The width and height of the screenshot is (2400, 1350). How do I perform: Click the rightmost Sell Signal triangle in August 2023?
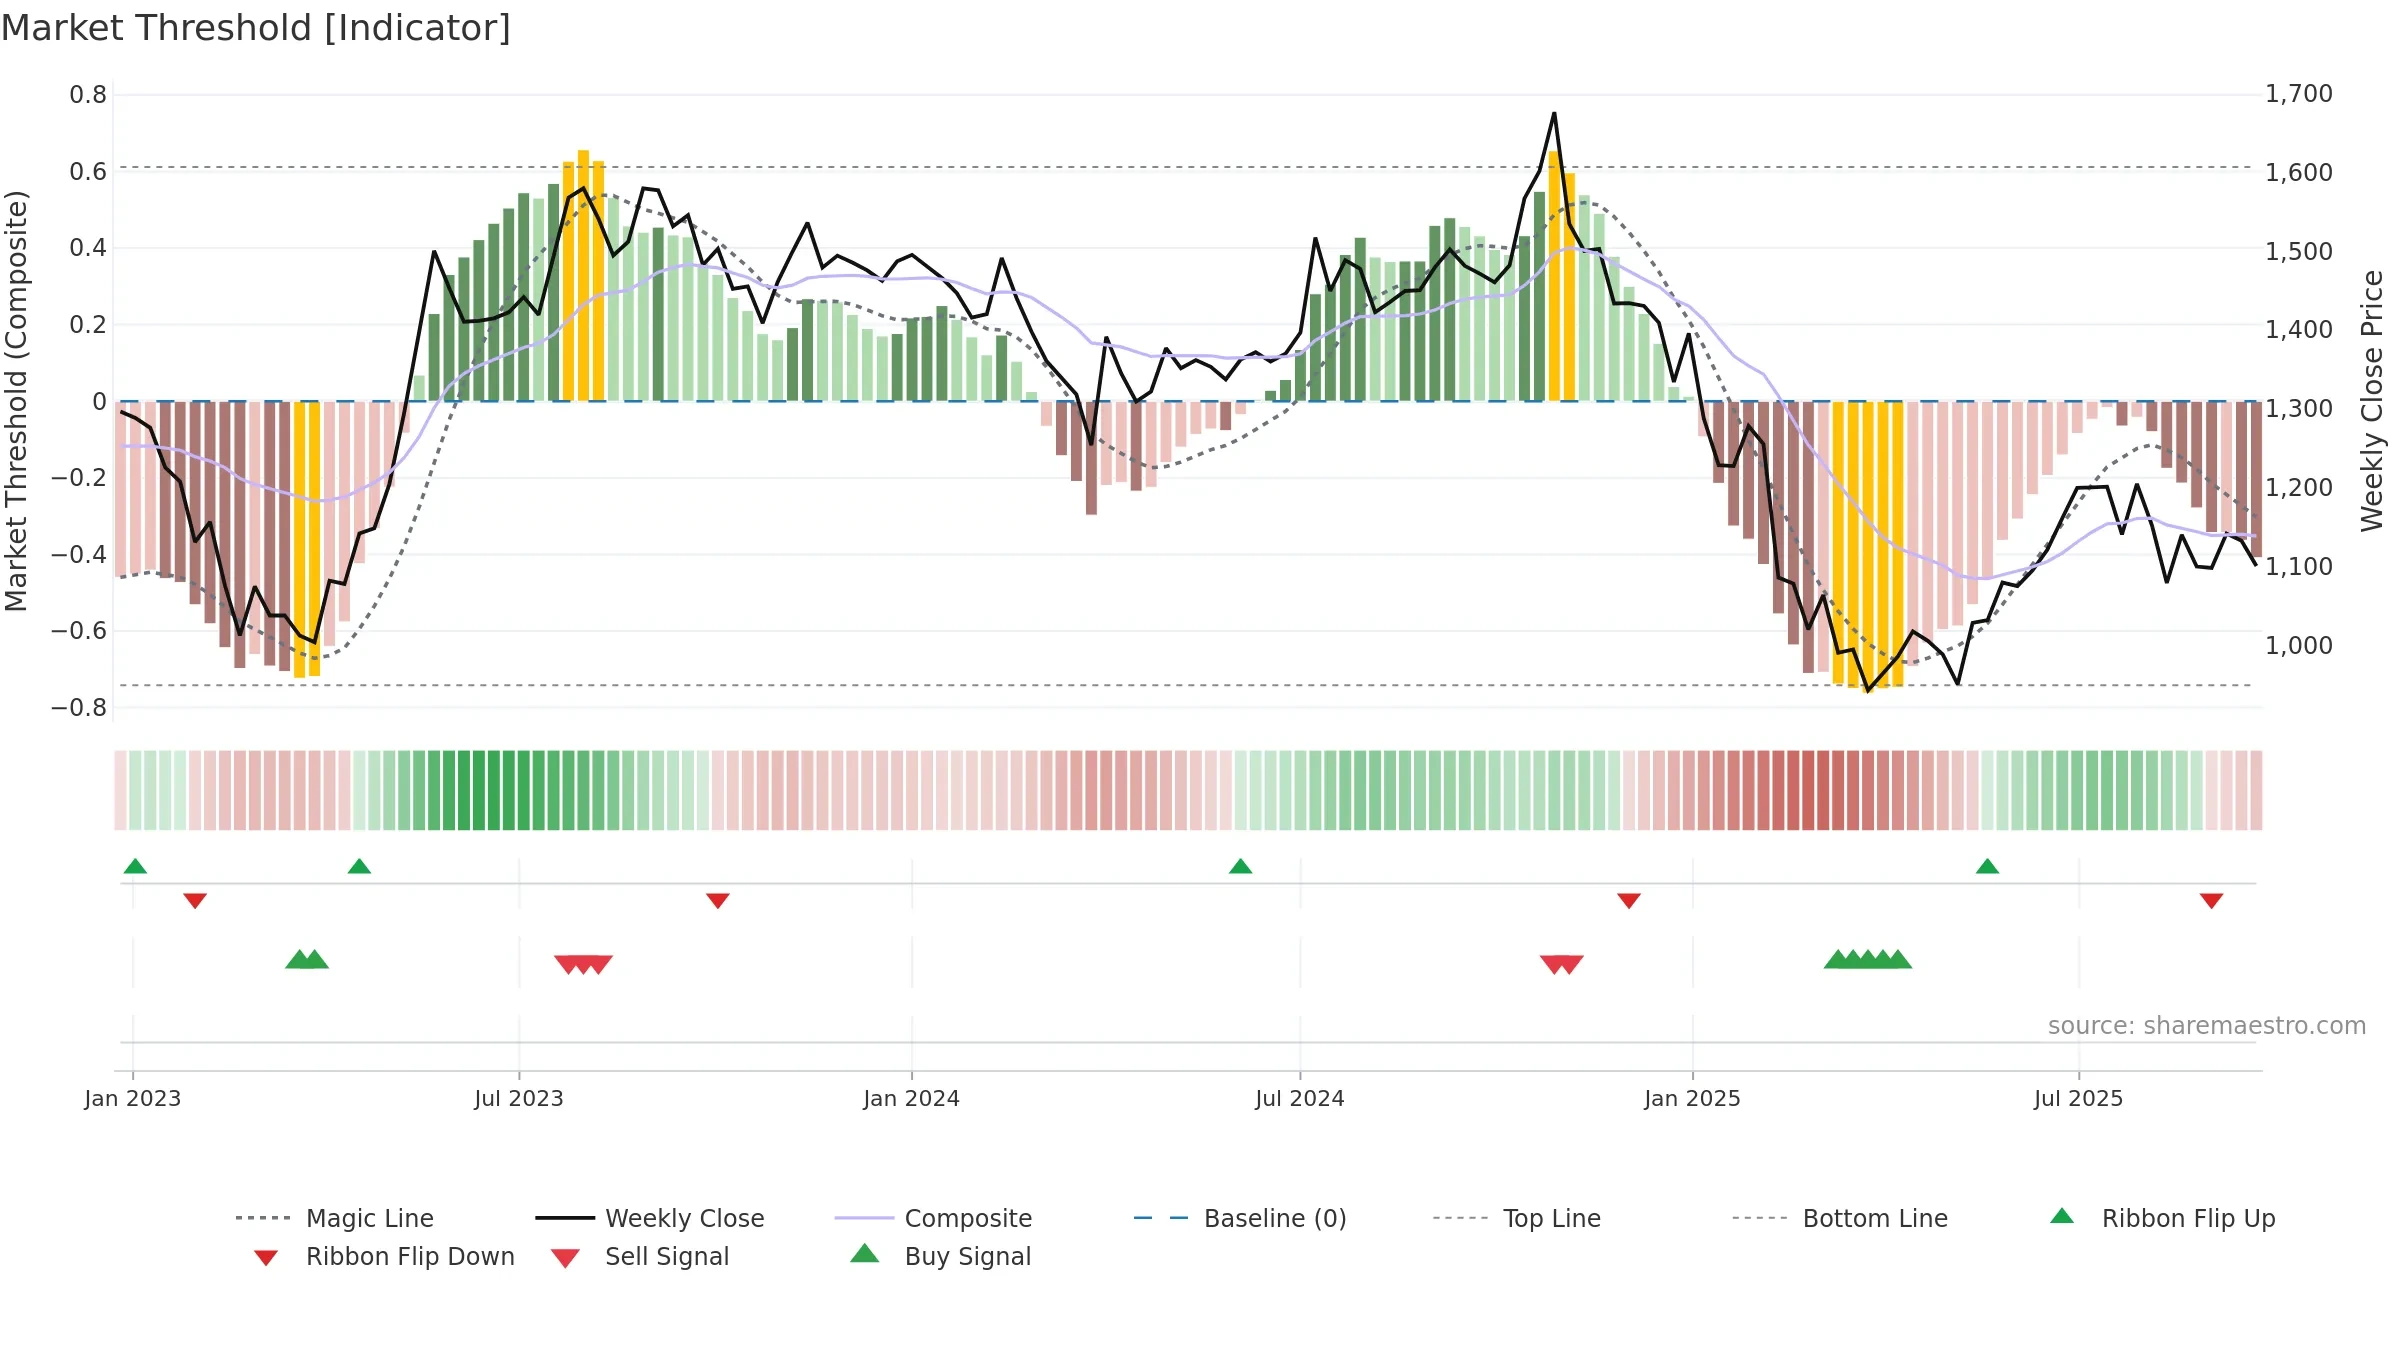[x=599, y=965]
